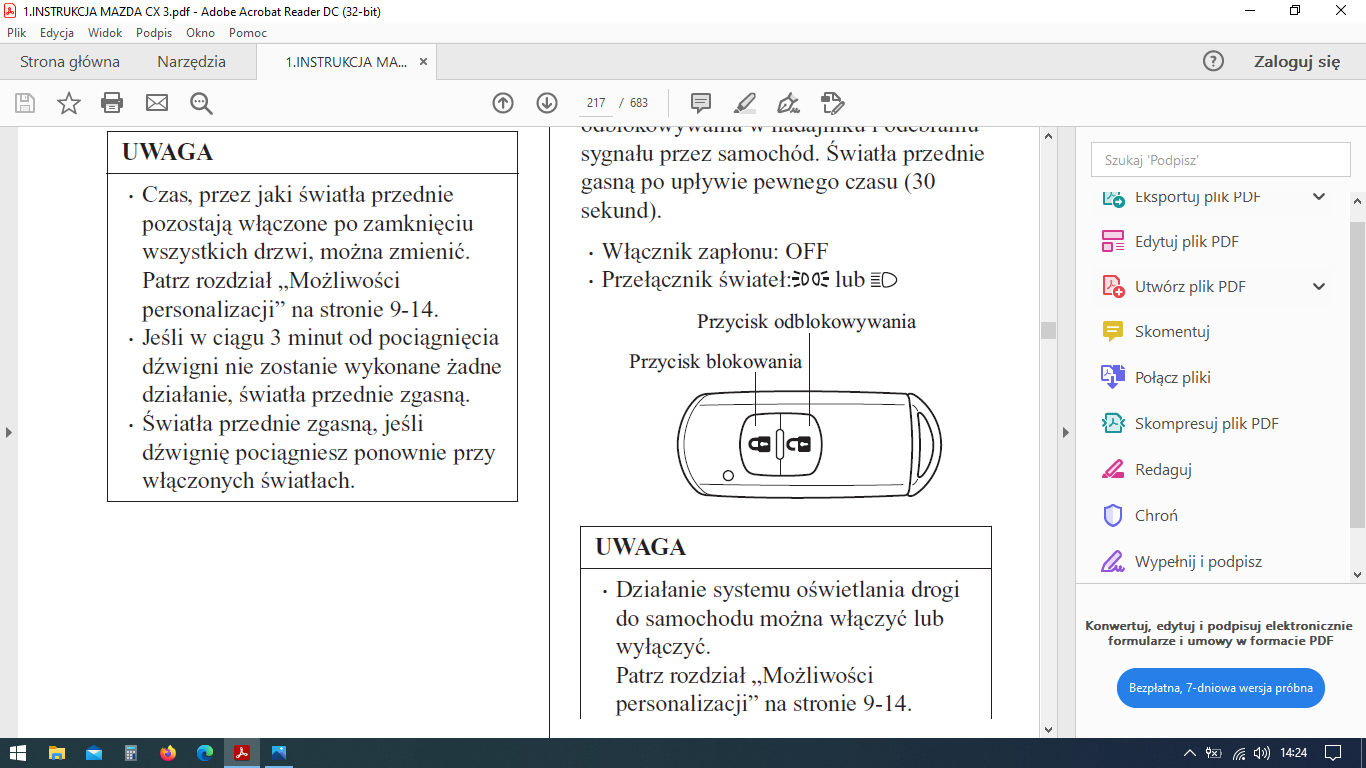
Task: Expand the Eksportuj plik PDF chevron
Action: pos(1319,197)
